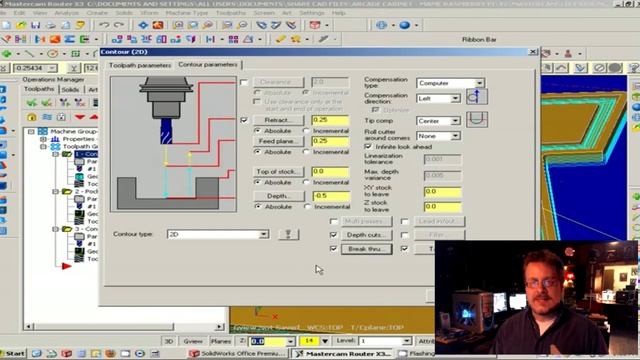The height and width of the screenshot is (360, 640).
Task: Click the orange Repaint icon
Action: [x=158, y=25]
